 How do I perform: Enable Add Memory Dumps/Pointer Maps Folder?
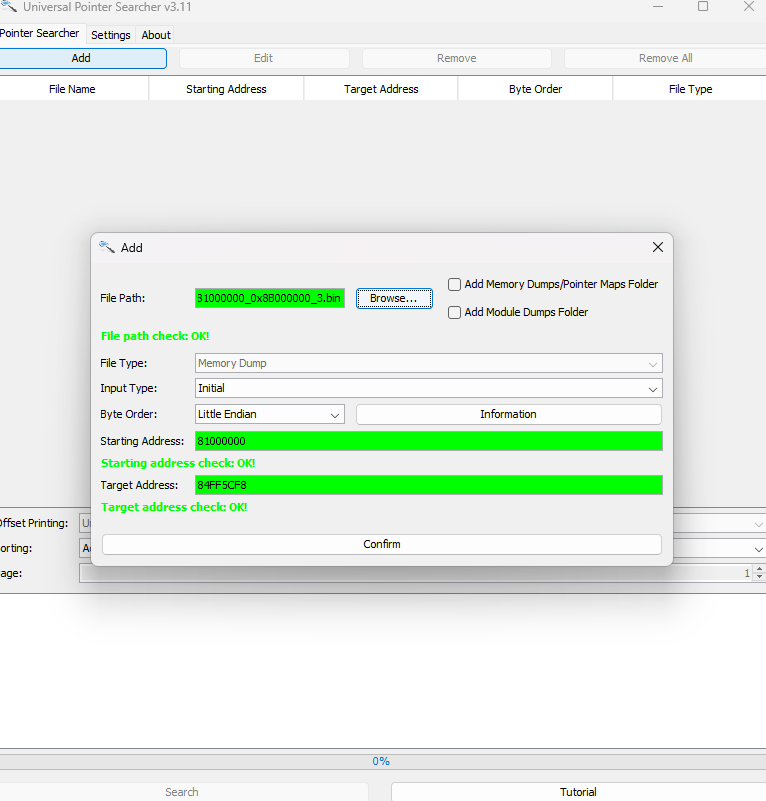click(454, 284)
